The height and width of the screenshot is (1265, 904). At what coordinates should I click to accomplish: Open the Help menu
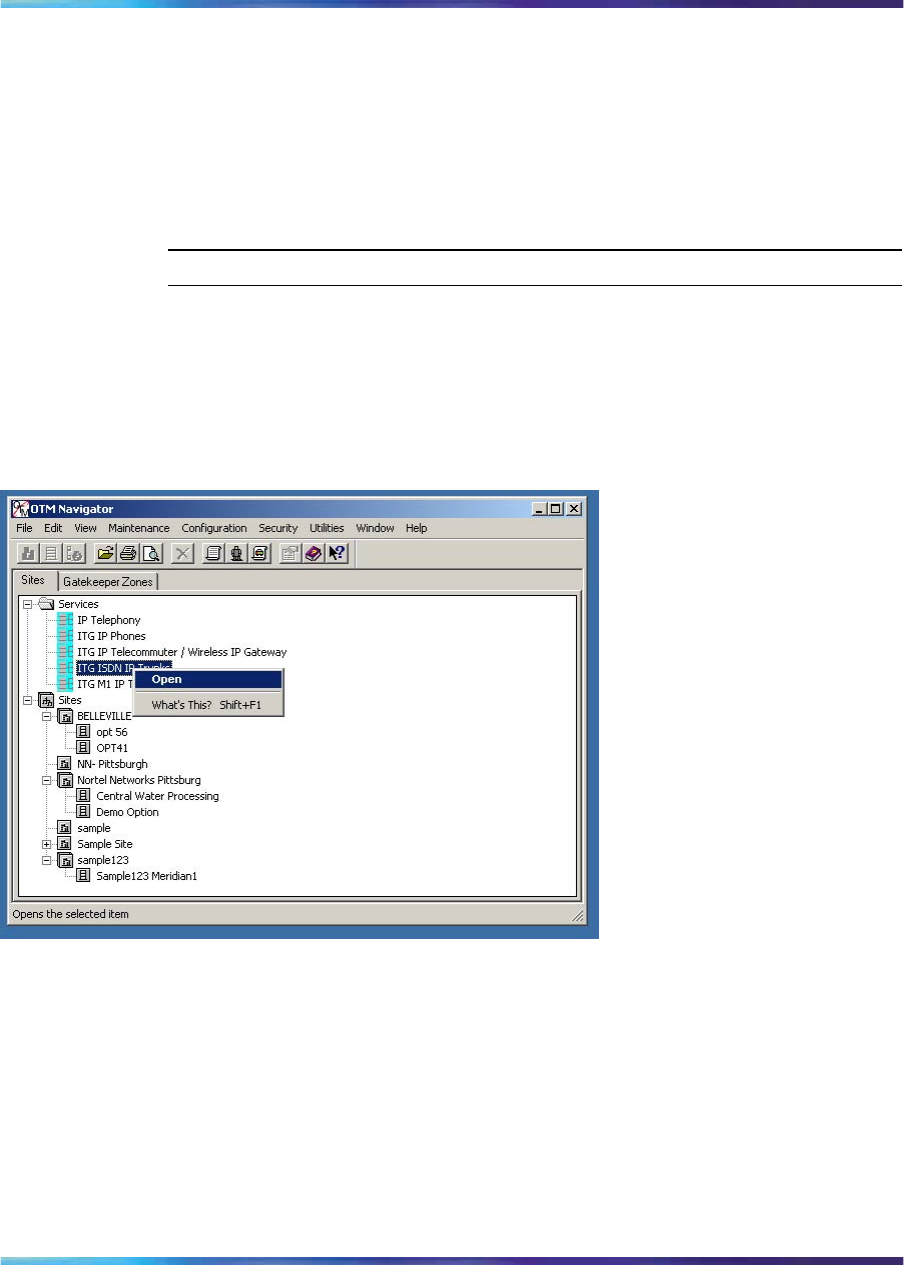[416, 528]
